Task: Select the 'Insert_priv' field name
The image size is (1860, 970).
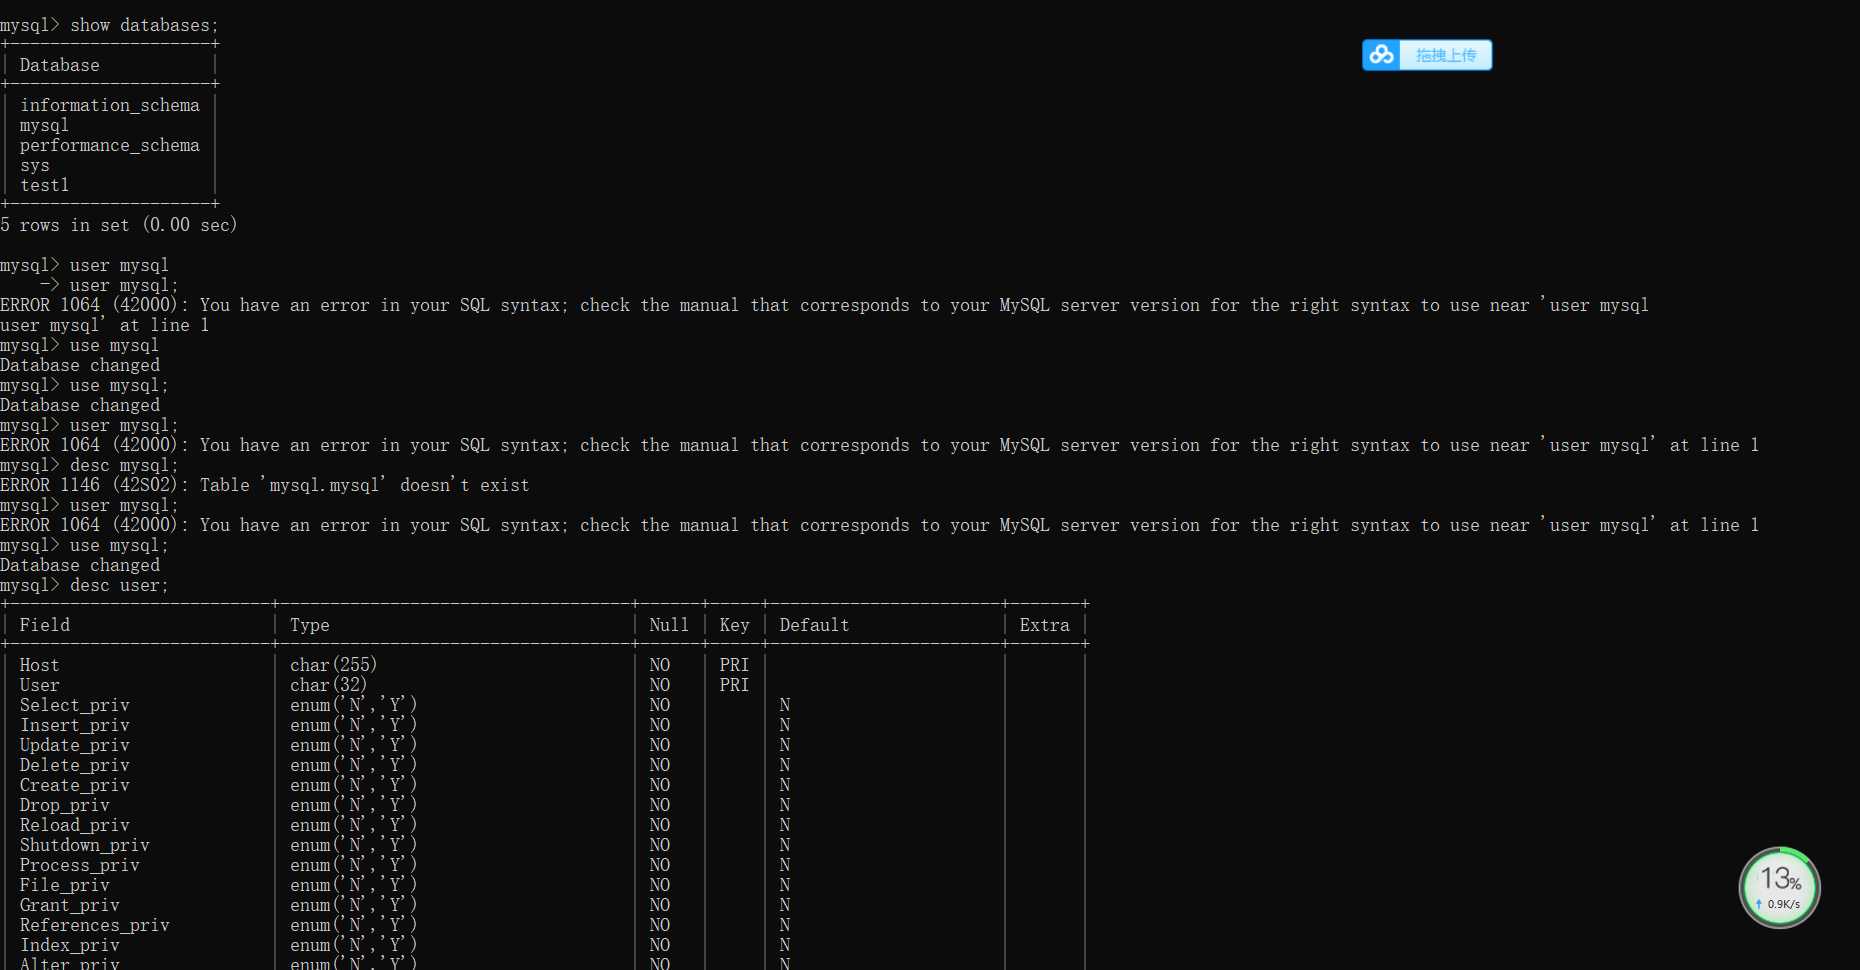Action: pos(75,725)
